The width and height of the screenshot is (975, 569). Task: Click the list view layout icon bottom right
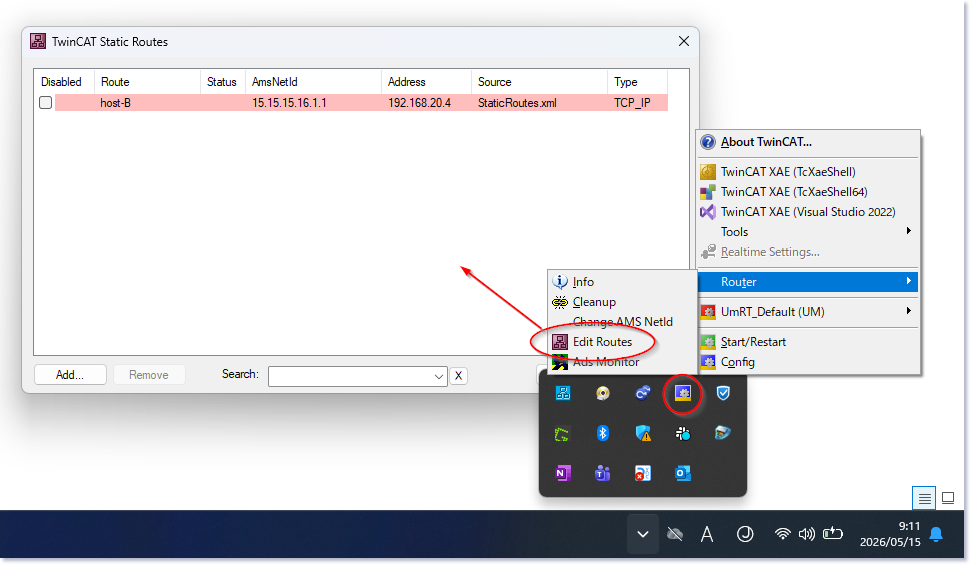point(924,498)
